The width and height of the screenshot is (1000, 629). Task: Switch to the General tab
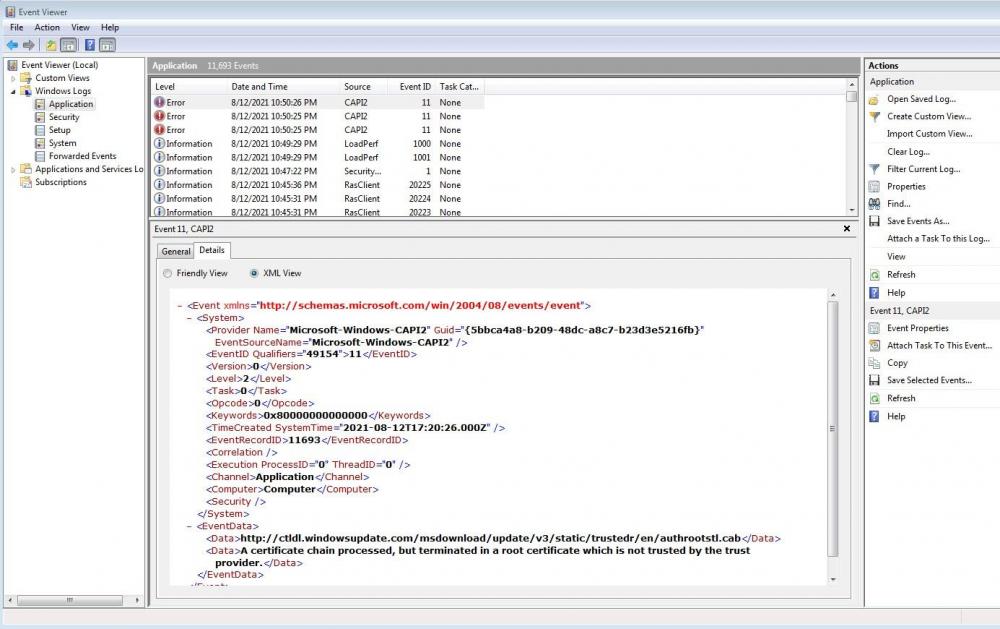point(176,251)
